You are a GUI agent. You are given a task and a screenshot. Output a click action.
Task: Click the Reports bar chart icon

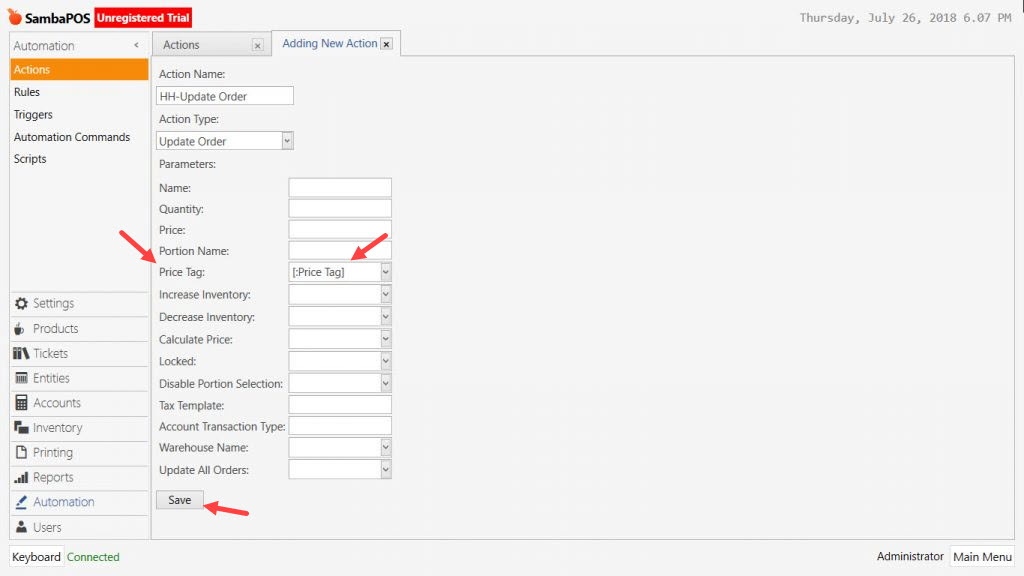[x=21, y=478]
